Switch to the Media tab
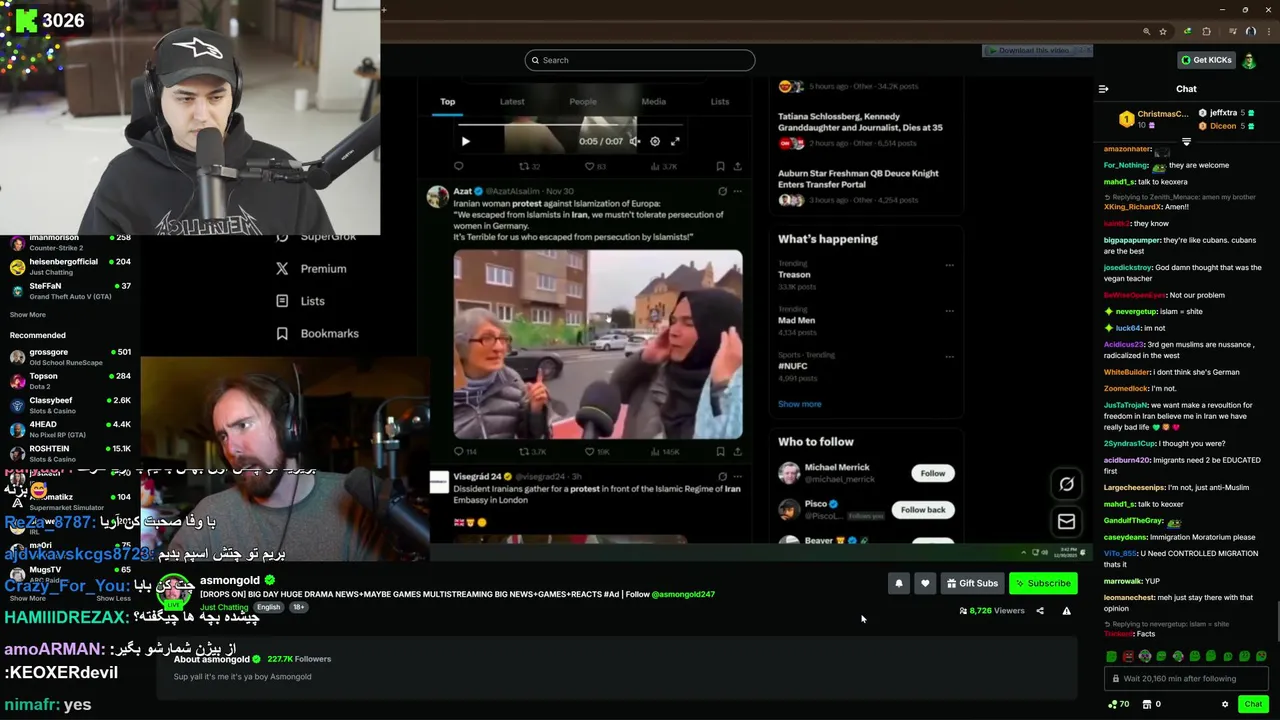 pyautogui.click(x=653, y=101)
